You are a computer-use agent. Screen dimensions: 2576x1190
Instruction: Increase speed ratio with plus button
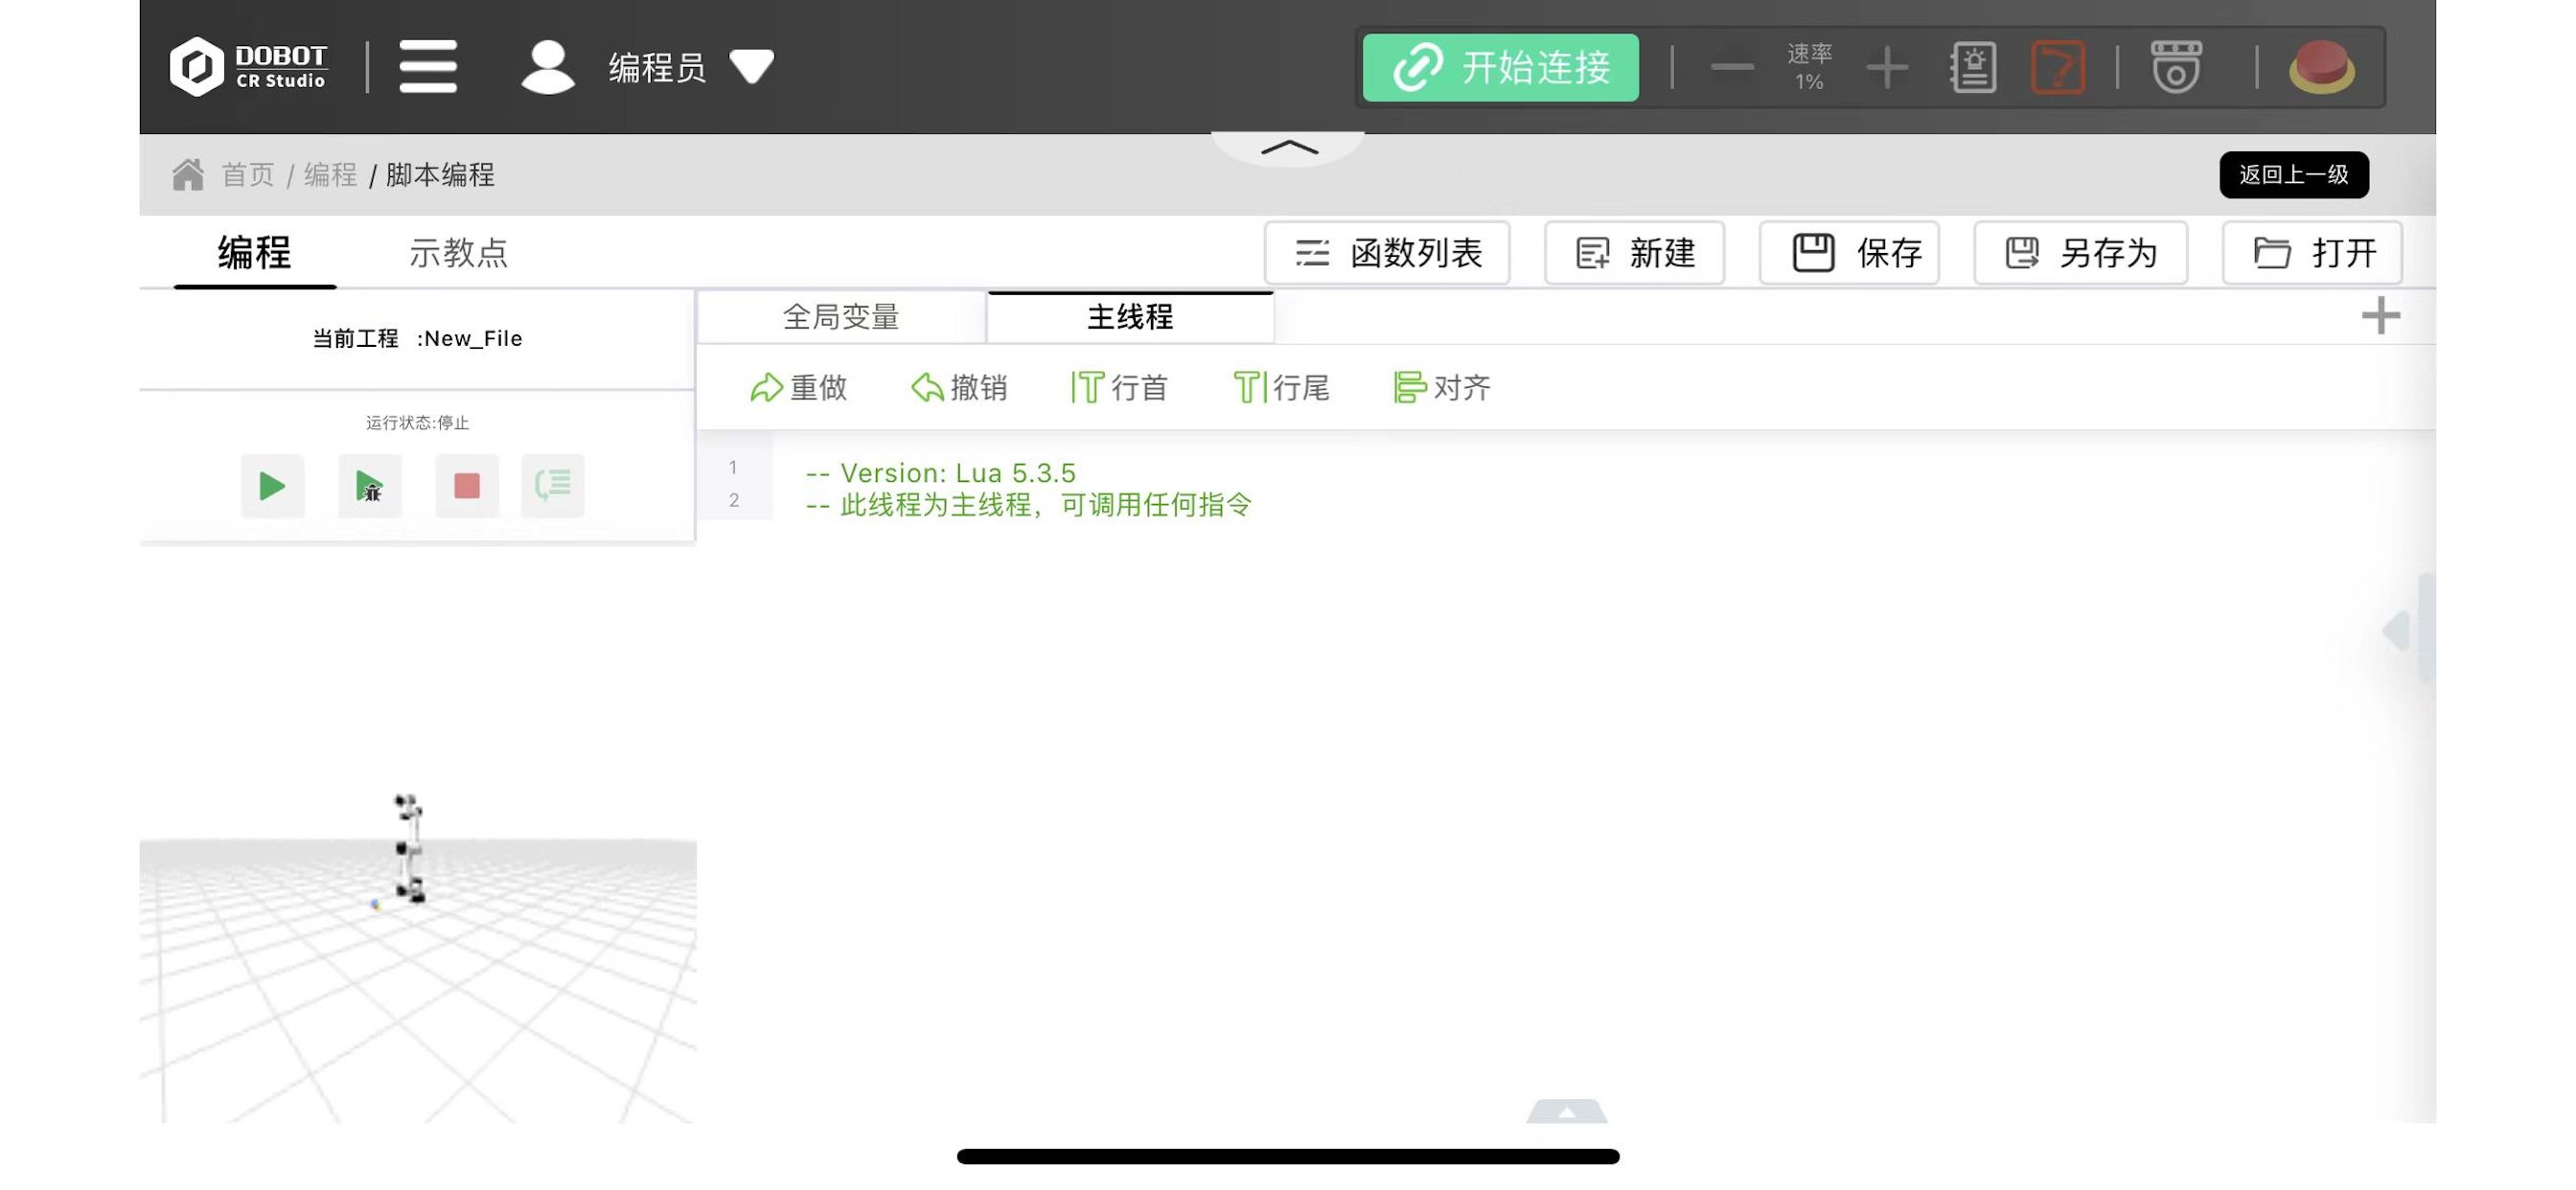1887,67
